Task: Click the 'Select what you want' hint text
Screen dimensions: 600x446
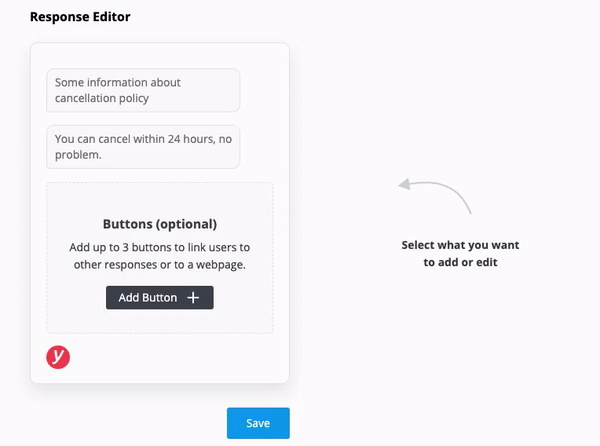Action: tap(460, 245)
